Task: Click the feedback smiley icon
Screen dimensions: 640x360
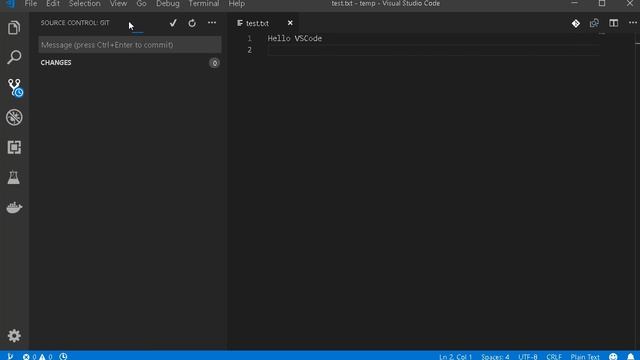Action: 613,356
